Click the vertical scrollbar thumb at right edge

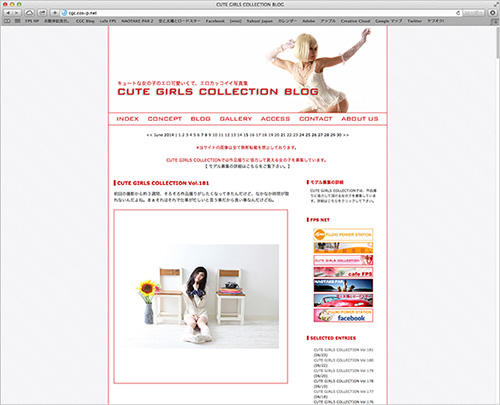click(x=498, y=43)
